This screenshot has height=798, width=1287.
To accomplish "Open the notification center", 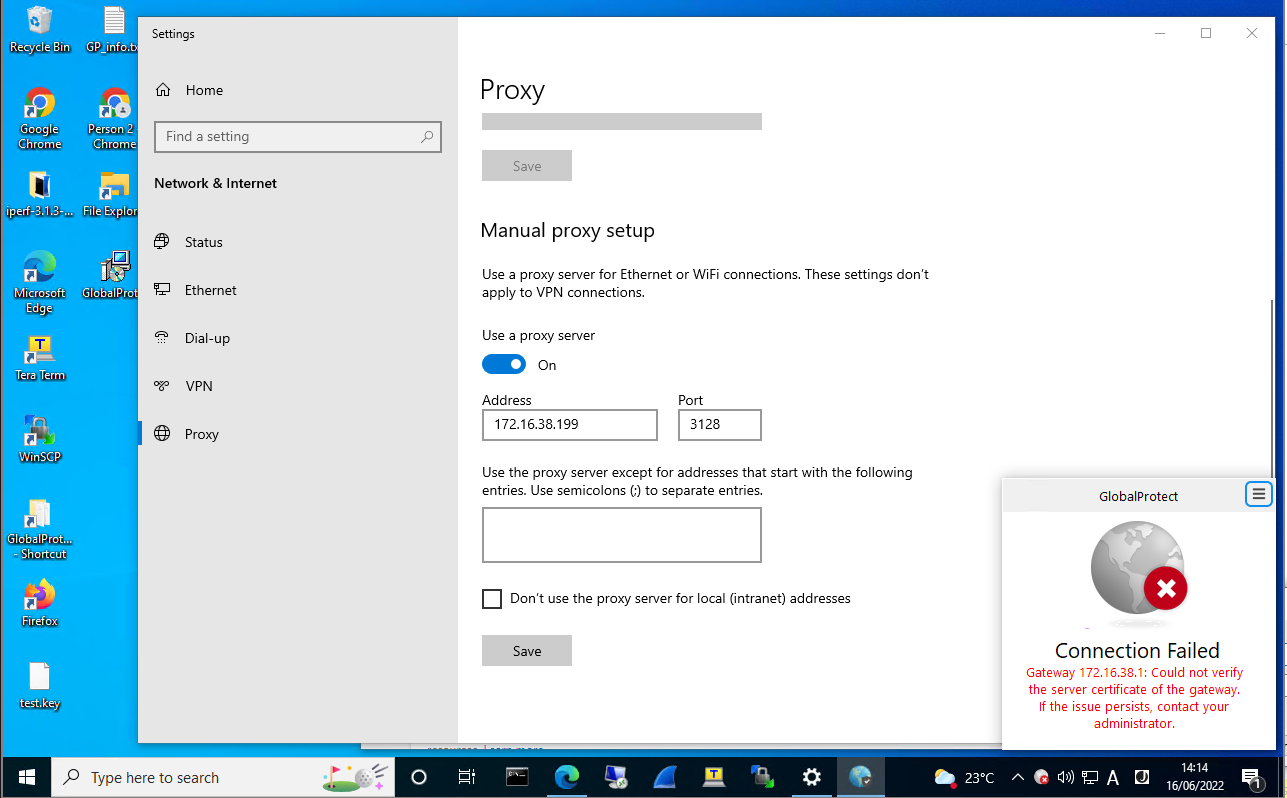I will coord(1251,777).
